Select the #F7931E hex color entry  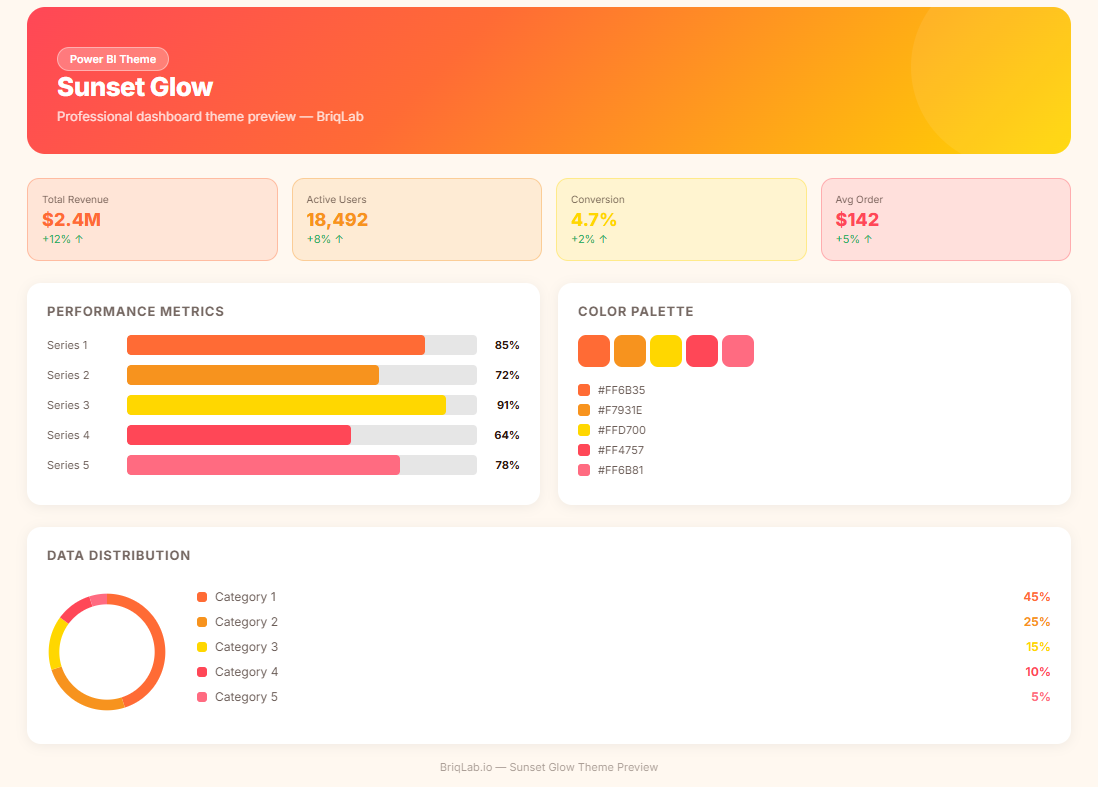tap(620, 410)
